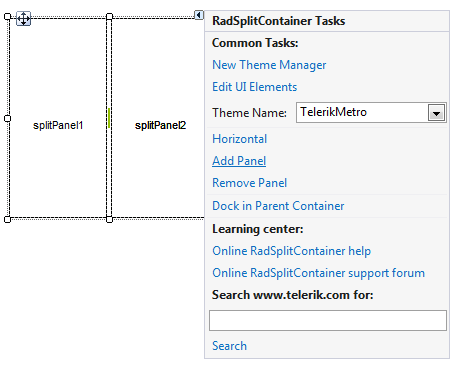Click the move handle icon on splitPanel1
The height and width of the screenshot is (379, 466).
coord(23,19)
